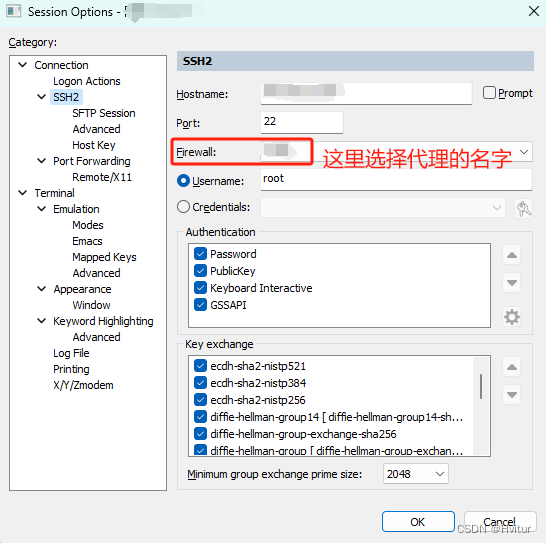Screen dimensions: 546x543
Task: Move authentication method up with arrow
Action: 512,255
